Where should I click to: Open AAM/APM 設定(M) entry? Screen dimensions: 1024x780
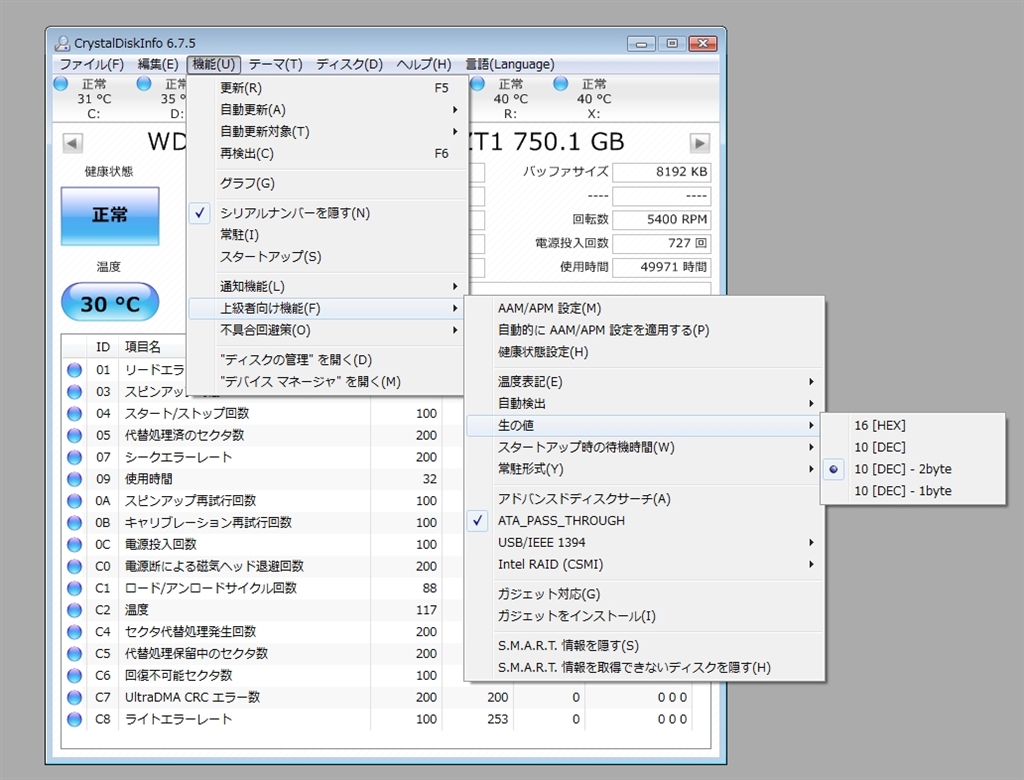[643, 308]
